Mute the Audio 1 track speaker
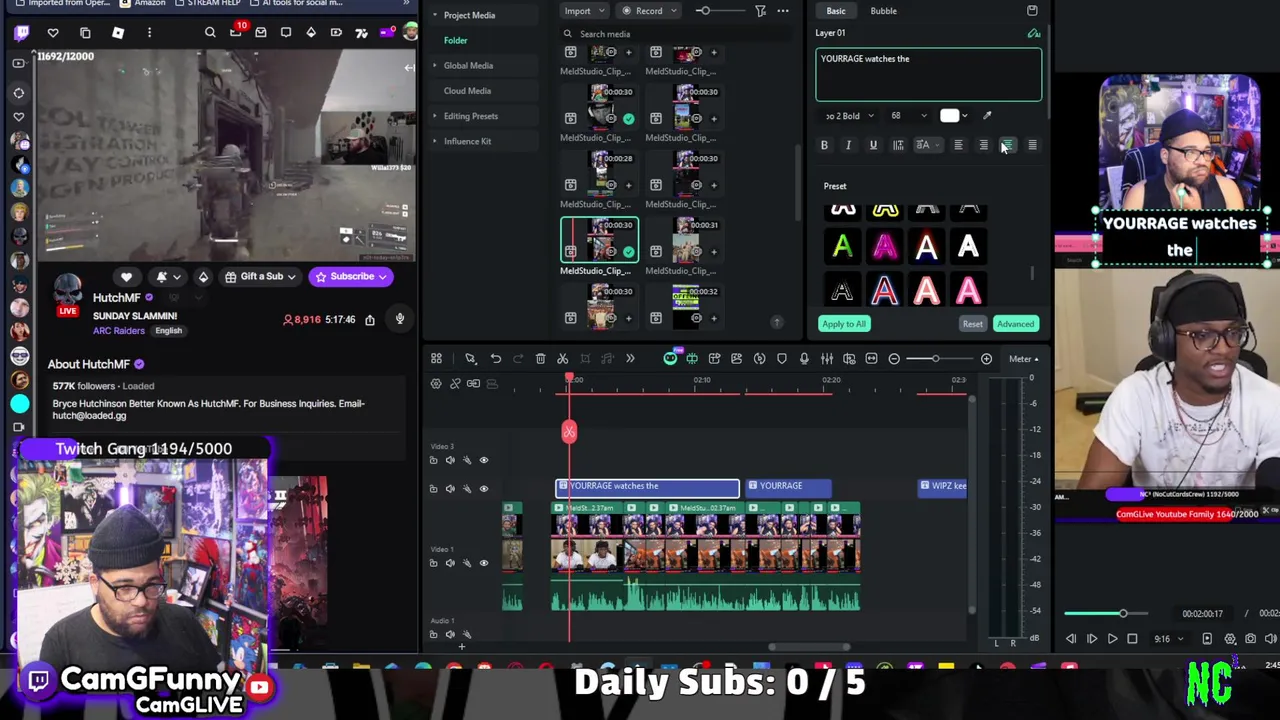The image size is (1280, 720). [x=450, y=634]
